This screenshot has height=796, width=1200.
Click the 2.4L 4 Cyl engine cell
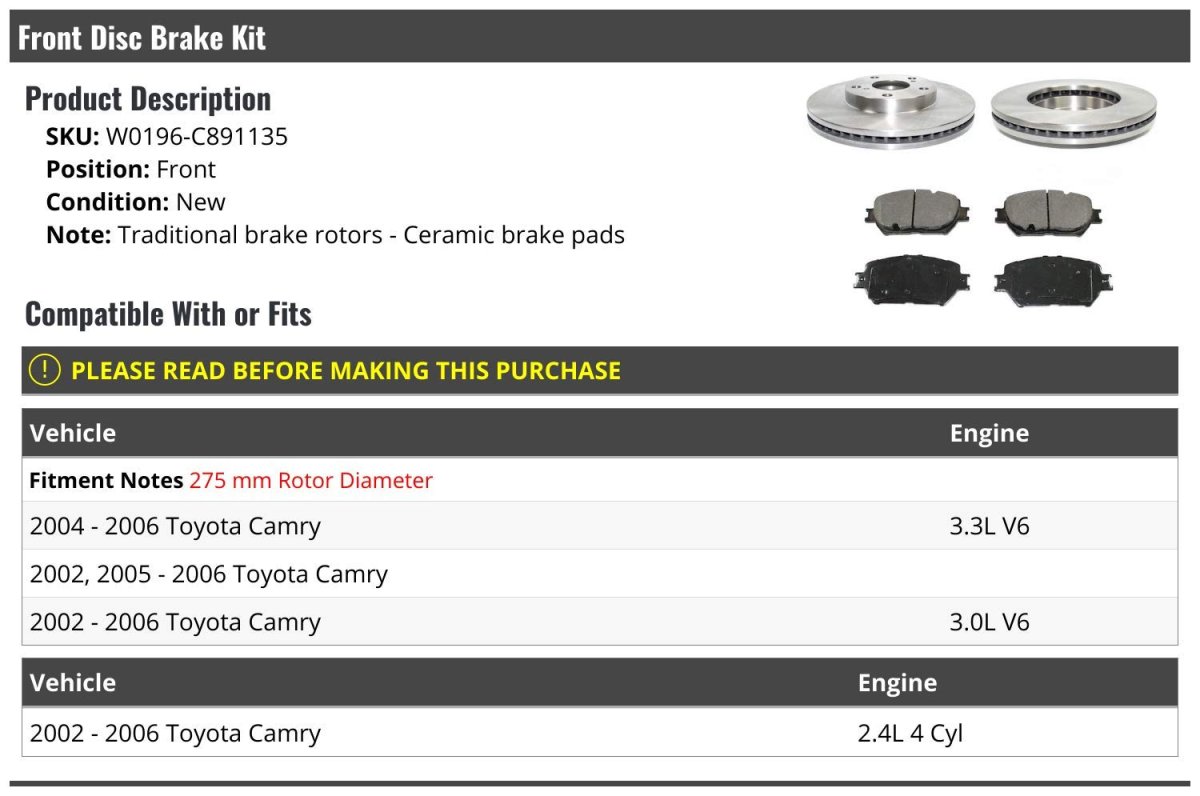point(910,733)
